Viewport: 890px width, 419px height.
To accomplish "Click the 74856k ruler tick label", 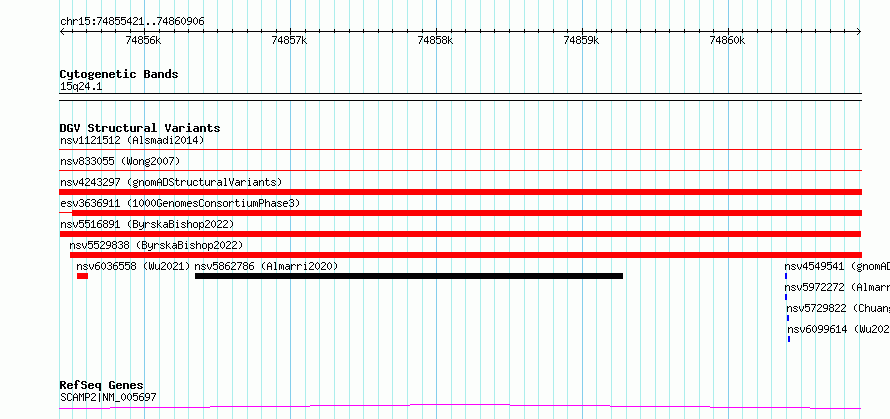I will click(144, 40).
